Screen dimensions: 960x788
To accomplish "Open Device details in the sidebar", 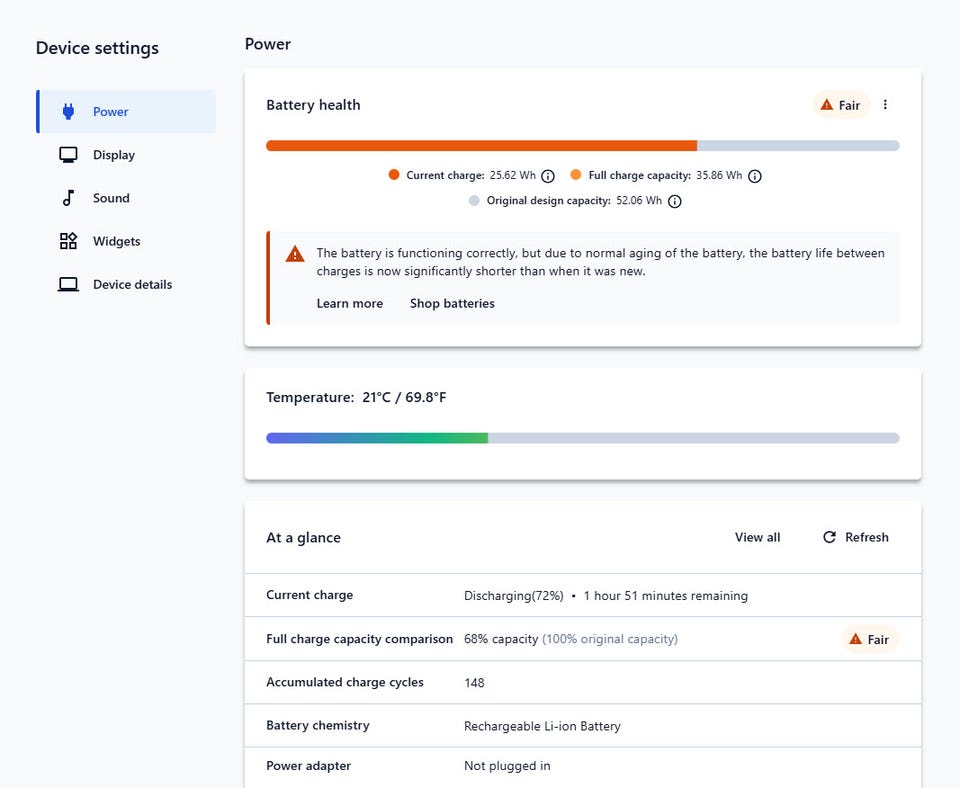I will point(126,284).
